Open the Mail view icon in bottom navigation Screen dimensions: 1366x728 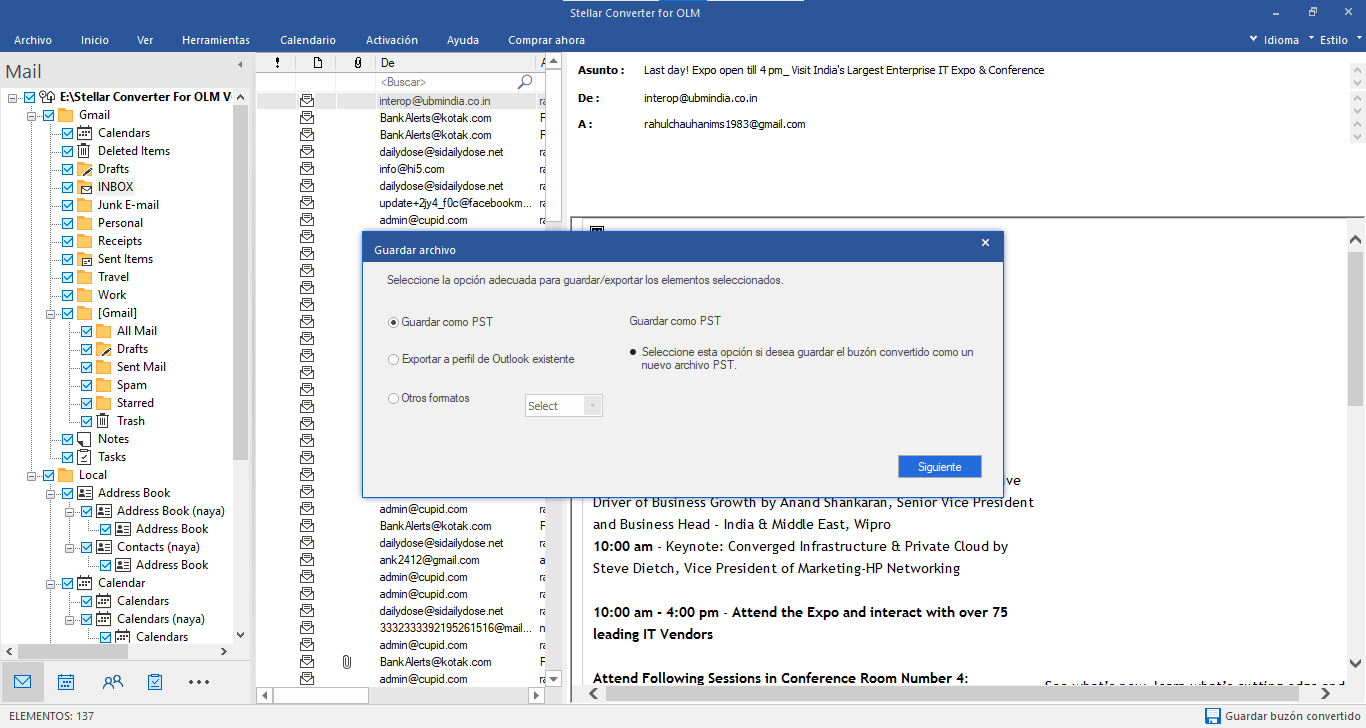click(x=22, y=682)
